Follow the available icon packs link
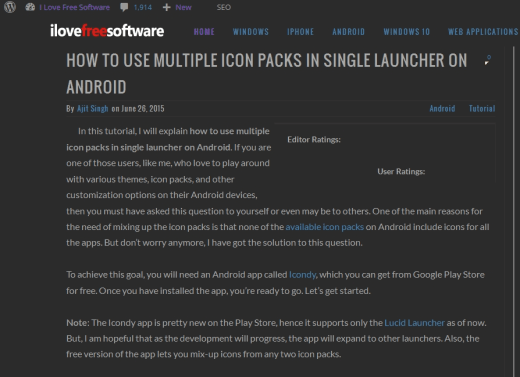The height and width of the screenshot is (377, 520). [325, 227]
